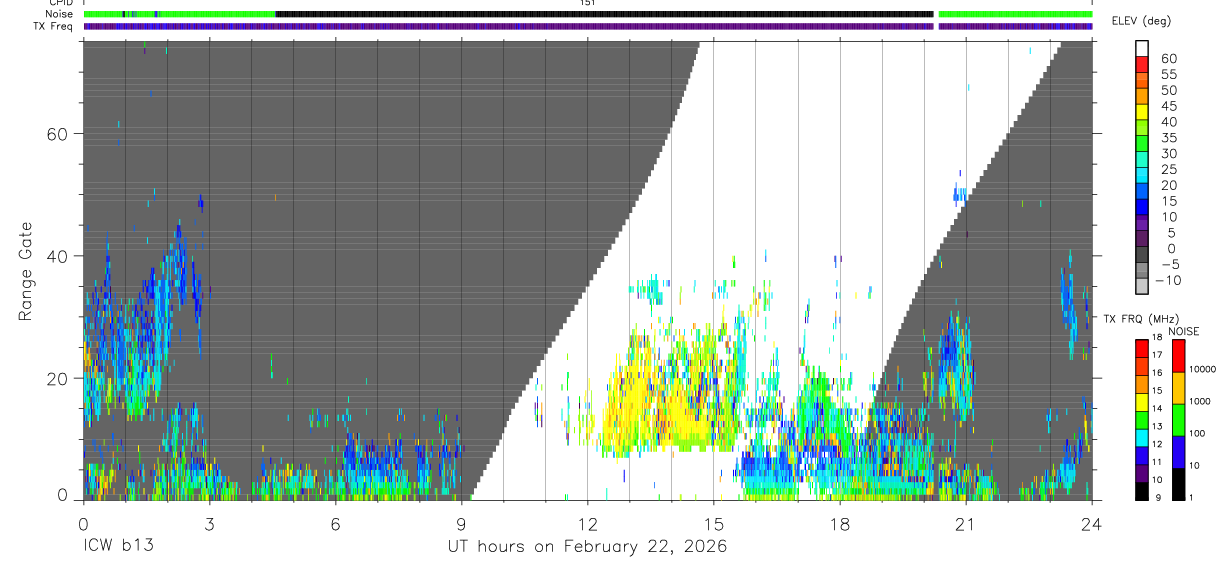Click the '17' label on the TX FRQ scale
The width and height of the screenshot is (1228, 567).
coord(1157,355)
